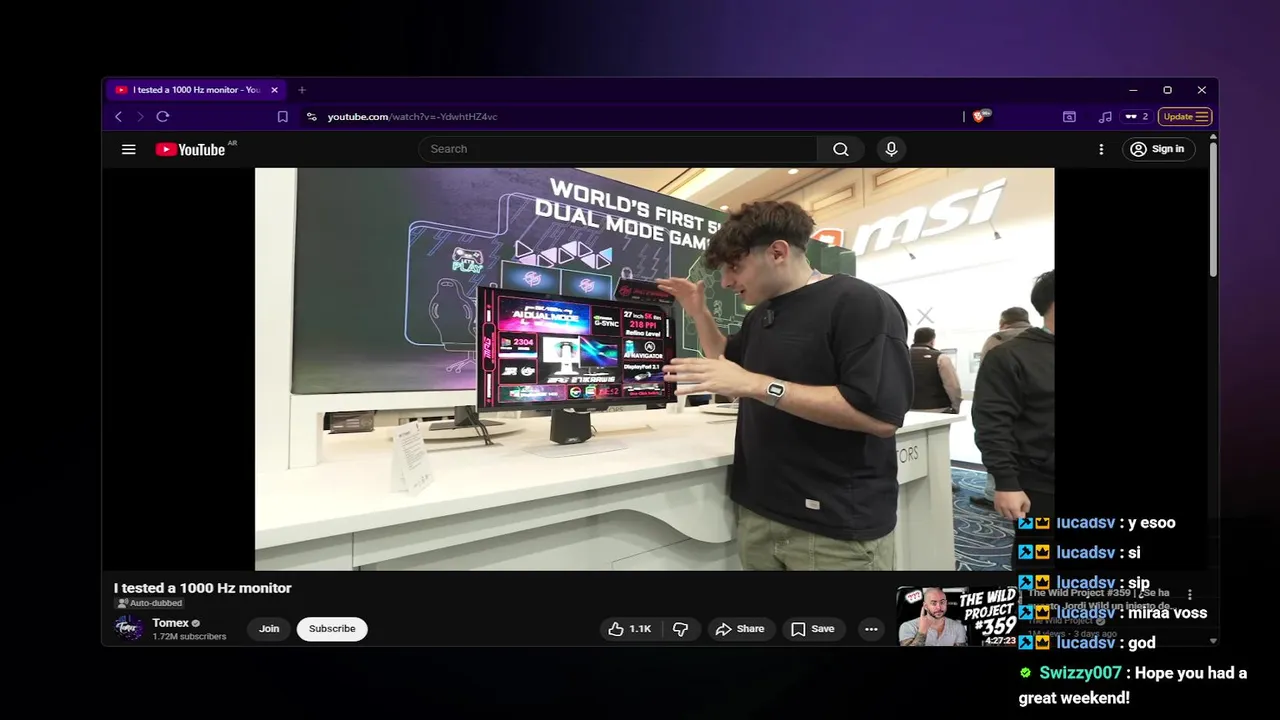The width and height of the screenshot is (1280, 720).
Task: Click the video player to pause
Action: pyautogui.click(x=654, y=369)
